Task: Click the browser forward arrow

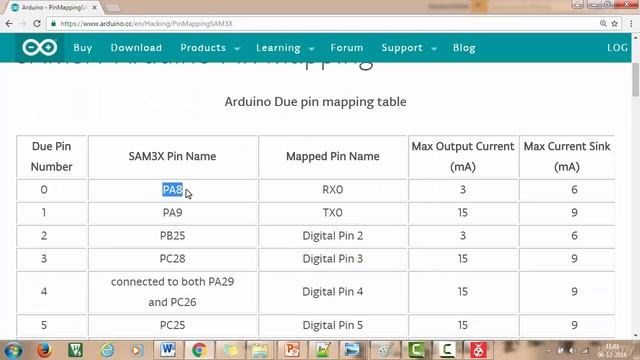Action: [x=23, y=24]
